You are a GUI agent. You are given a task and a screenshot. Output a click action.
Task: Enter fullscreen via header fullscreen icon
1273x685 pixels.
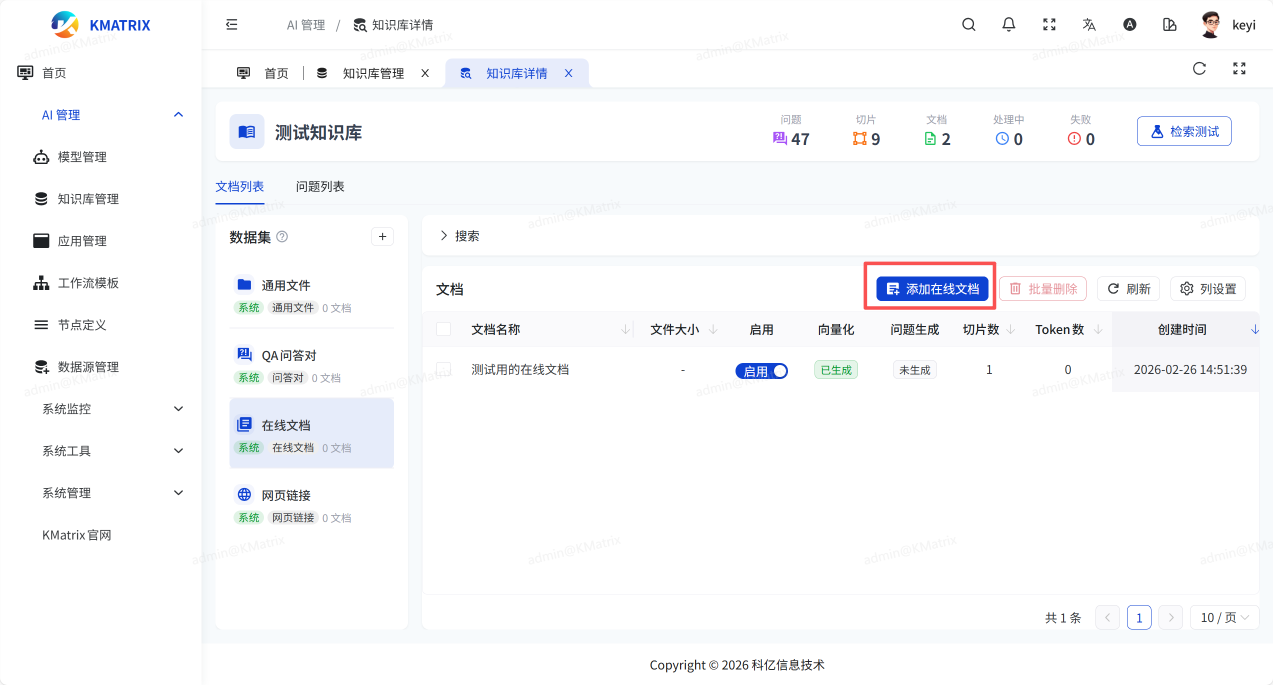1049,25
